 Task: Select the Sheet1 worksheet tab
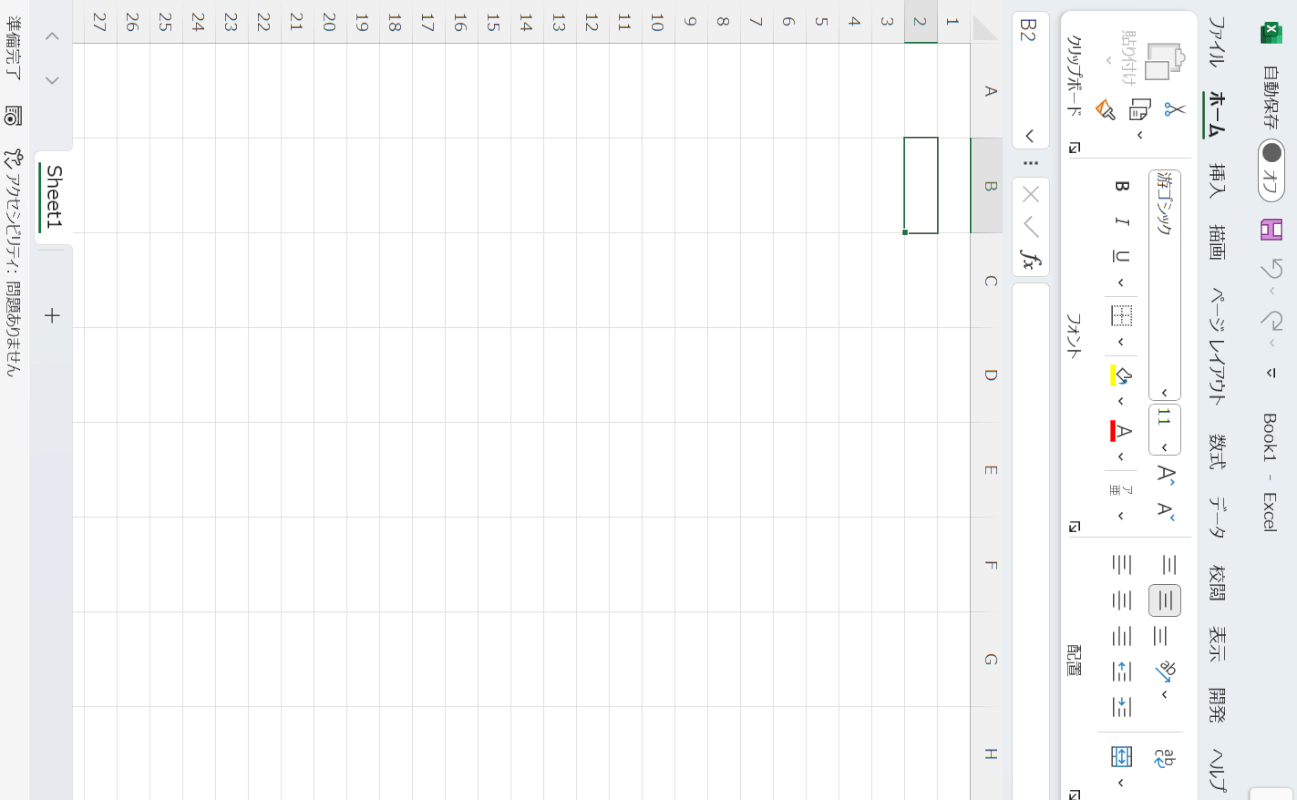coord(53,197)
